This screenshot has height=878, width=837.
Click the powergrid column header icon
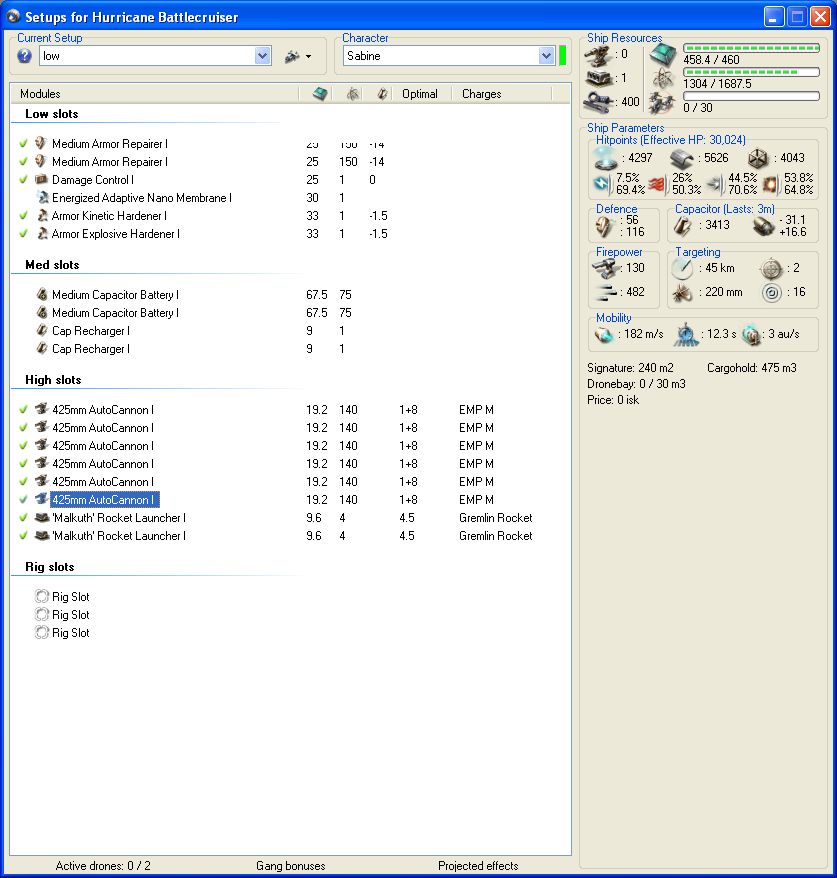(353, 94)
